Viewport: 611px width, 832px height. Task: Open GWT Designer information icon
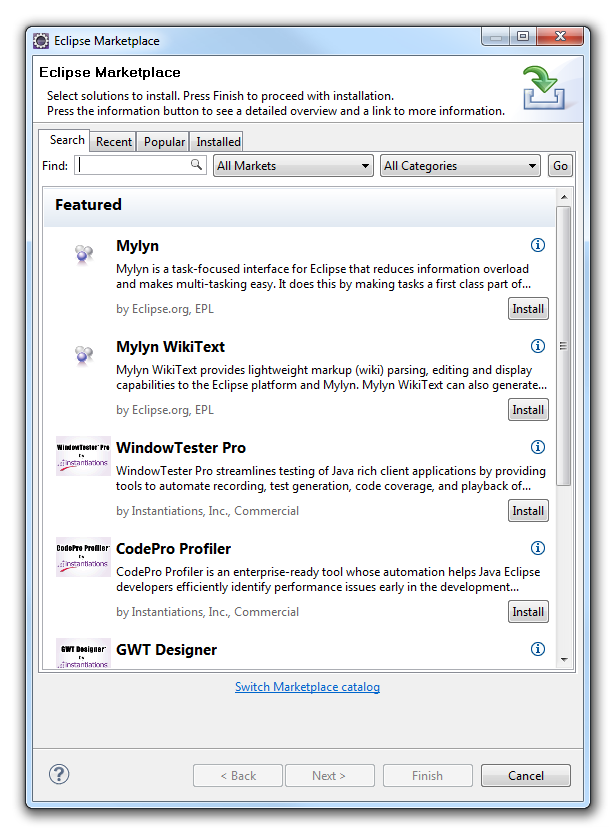[x=537, y=649]
